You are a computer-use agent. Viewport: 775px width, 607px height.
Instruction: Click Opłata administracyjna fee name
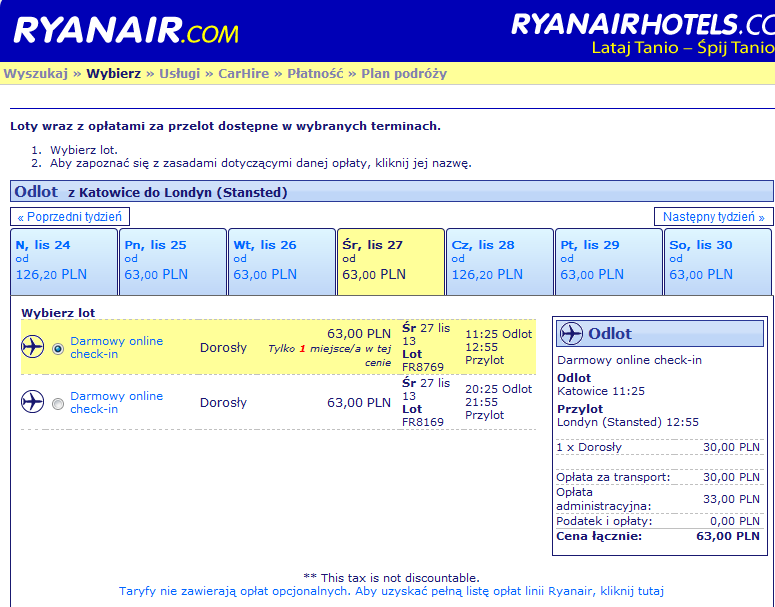pos(603,499)
